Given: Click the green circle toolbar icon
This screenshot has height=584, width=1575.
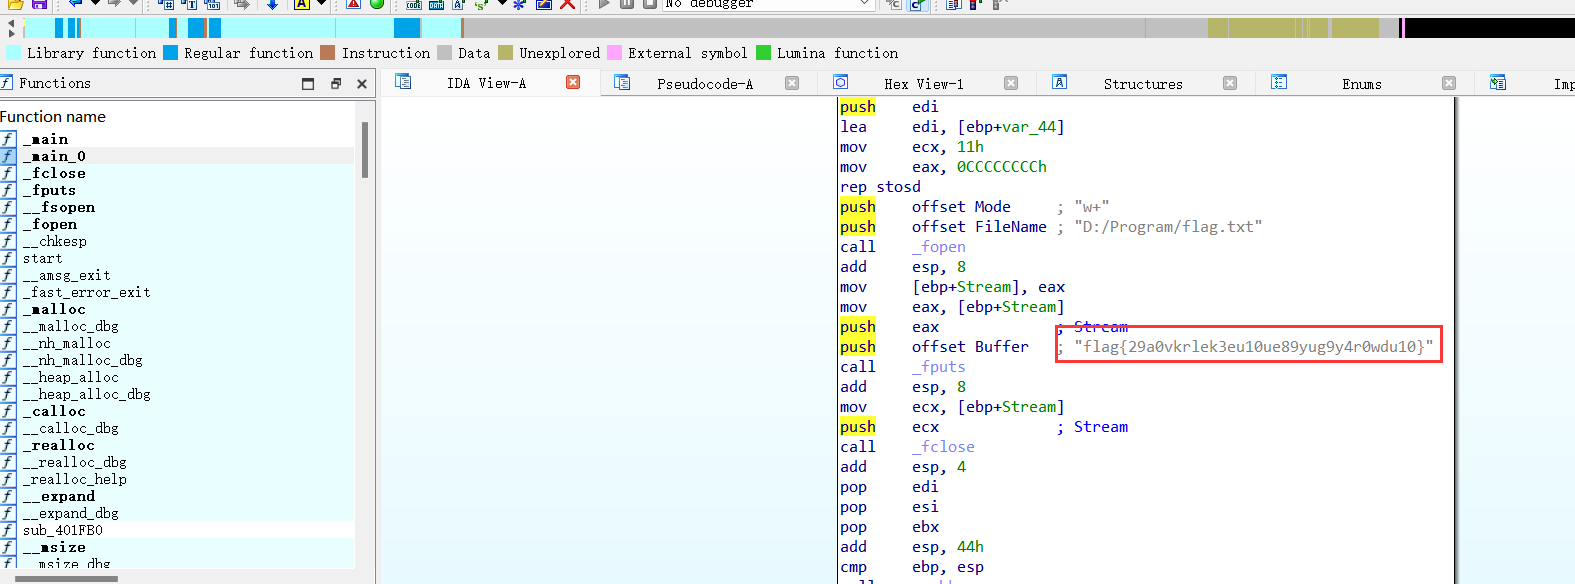Looking at the screenshot, I should [377, 4].
